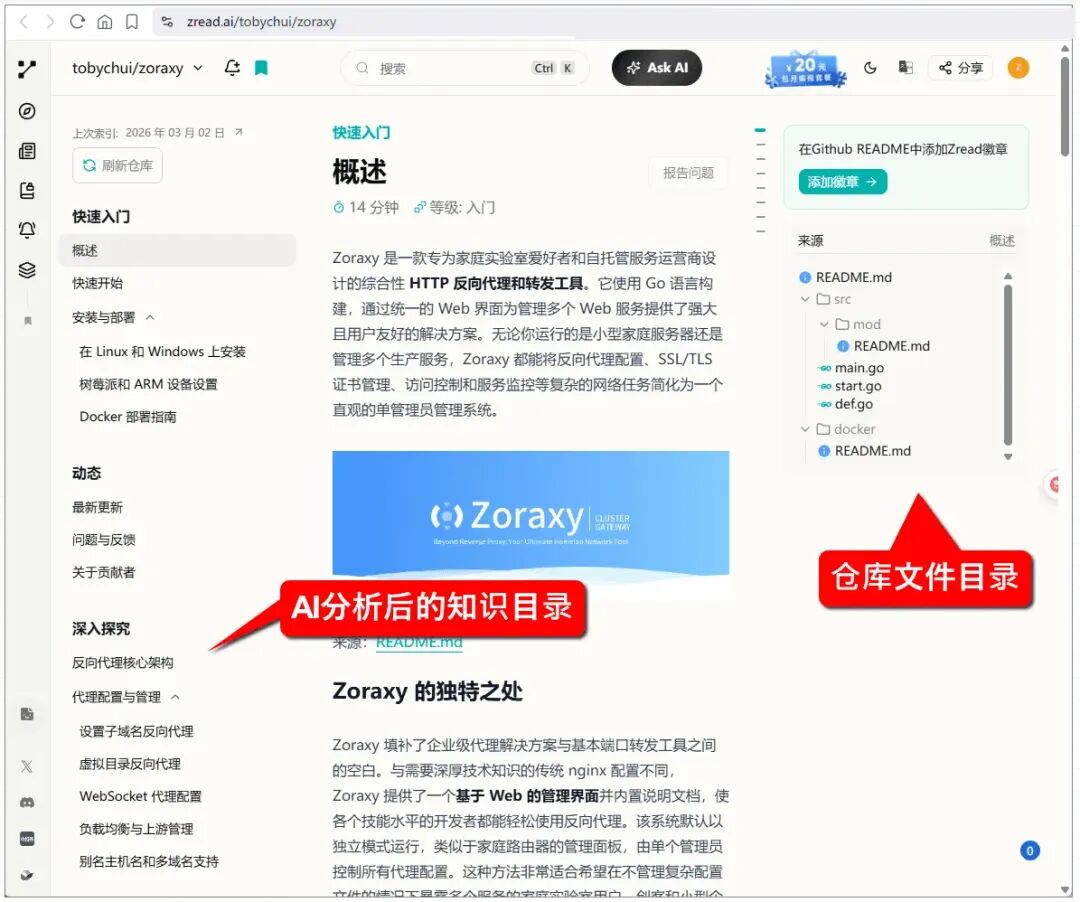Open the tobychui/zoraxy repo dropdown
1080x902 pixels.
(138, 68)
